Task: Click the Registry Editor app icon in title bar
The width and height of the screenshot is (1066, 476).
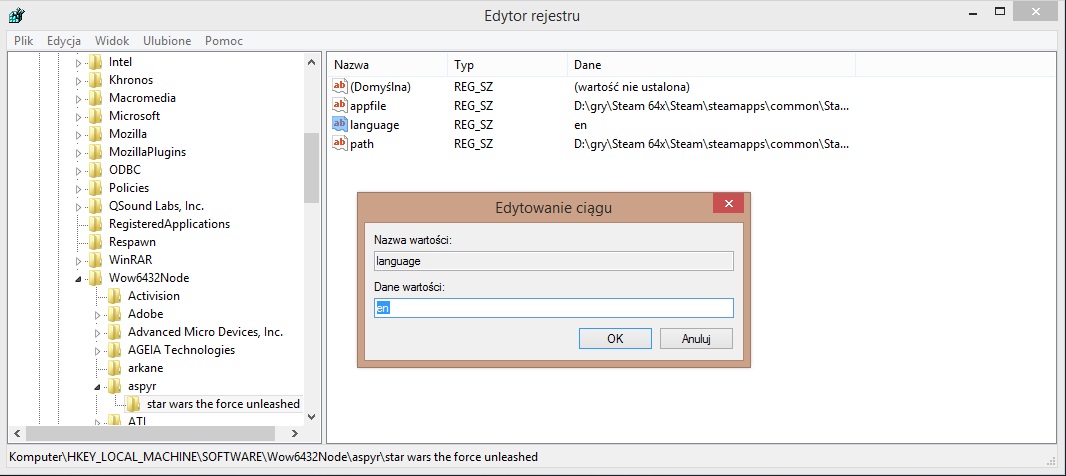Action: pos(16,14)
